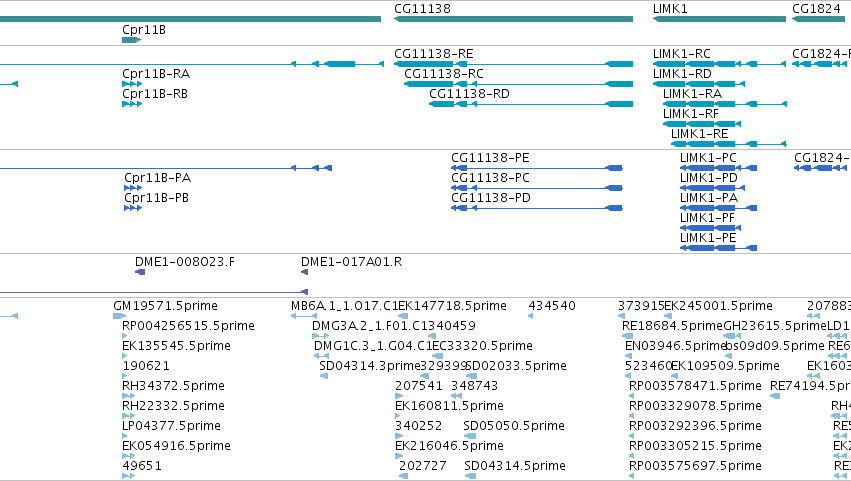Click EST label 202727
Screen dimensions: 851x481
(x=422, y=466)
